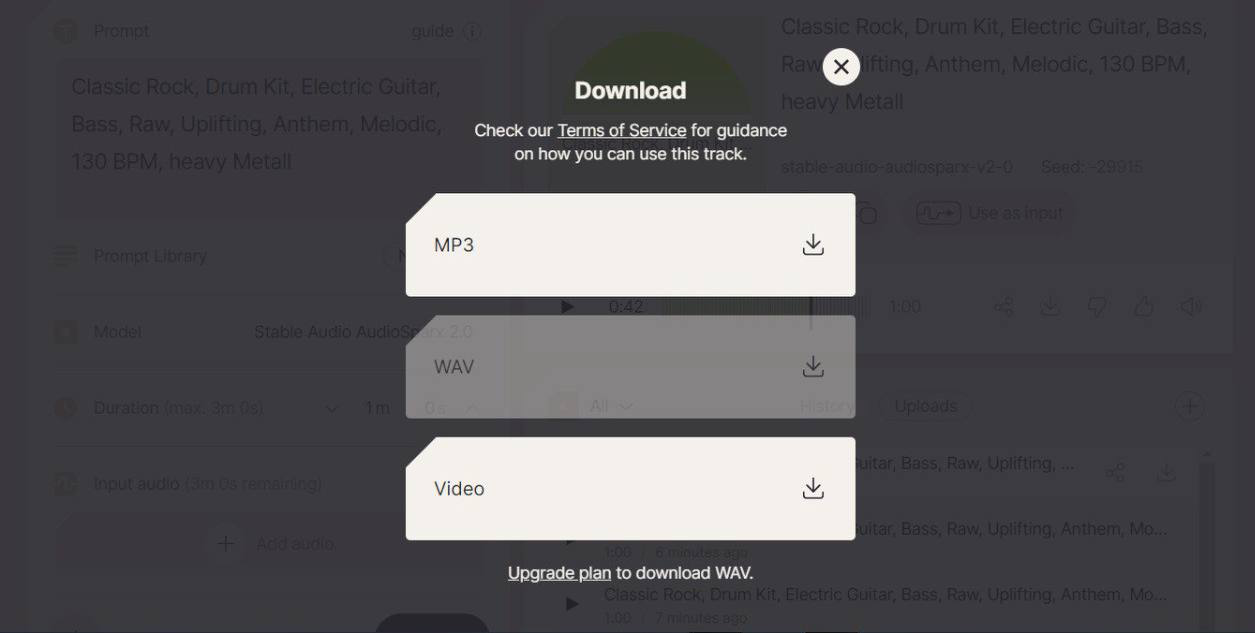1255x633 pixels.
Task: Open the Terms of Service link
Action: coord(622,130)
